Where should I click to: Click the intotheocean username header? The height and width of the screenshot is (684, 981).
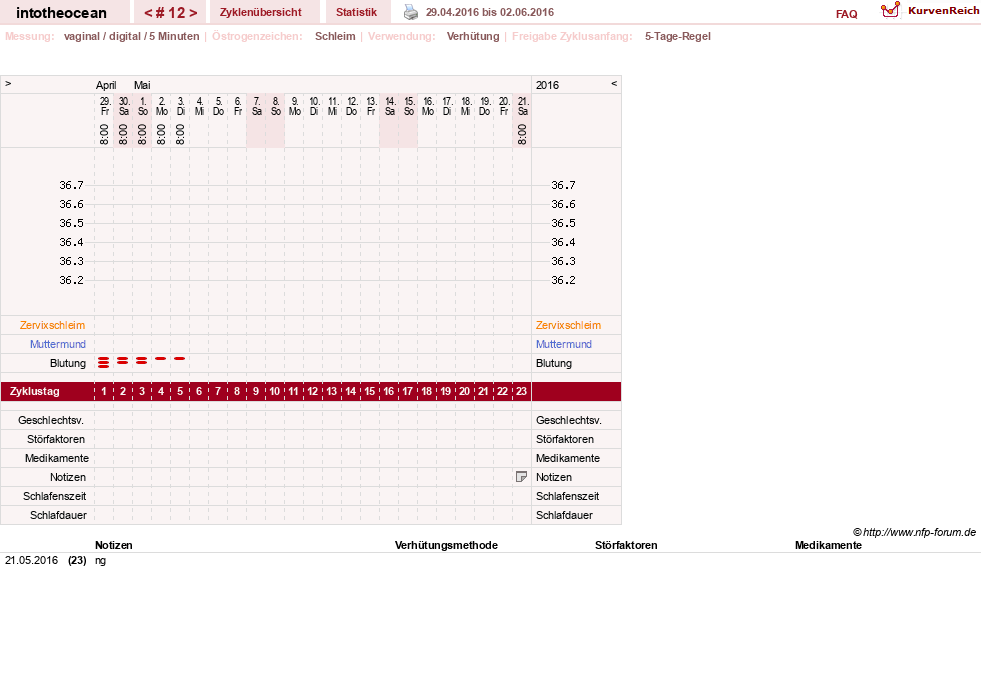tap(61, 13)
